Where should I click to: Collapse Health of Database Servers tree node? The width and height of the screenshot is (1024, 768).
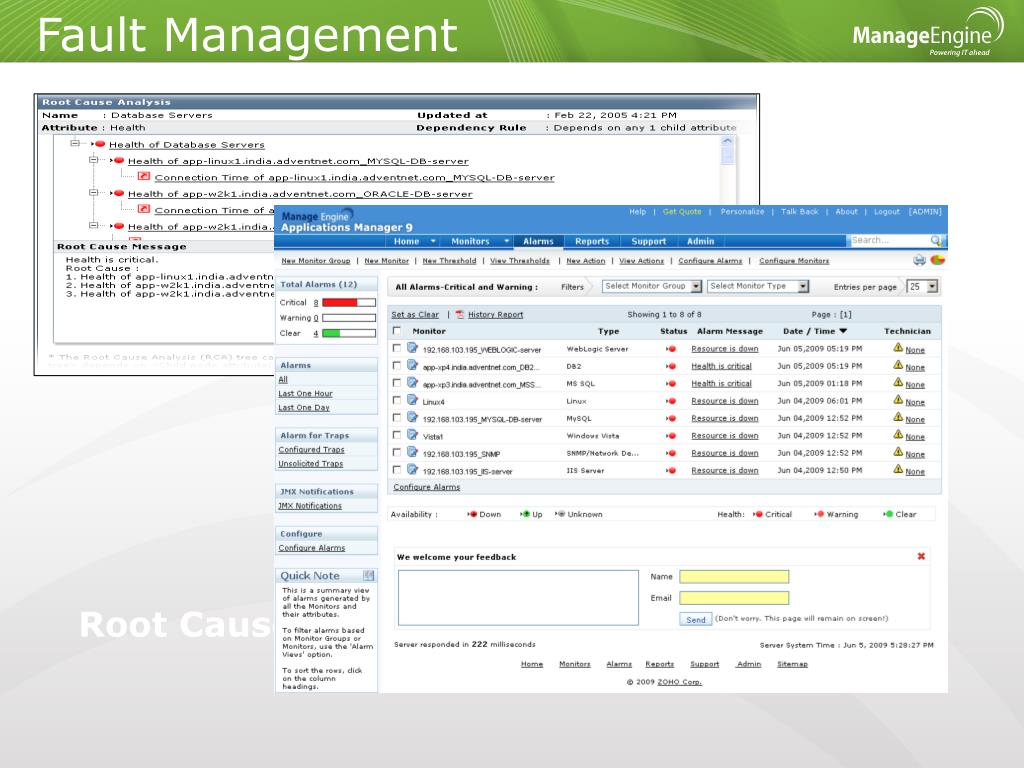(x=75, y=143)
